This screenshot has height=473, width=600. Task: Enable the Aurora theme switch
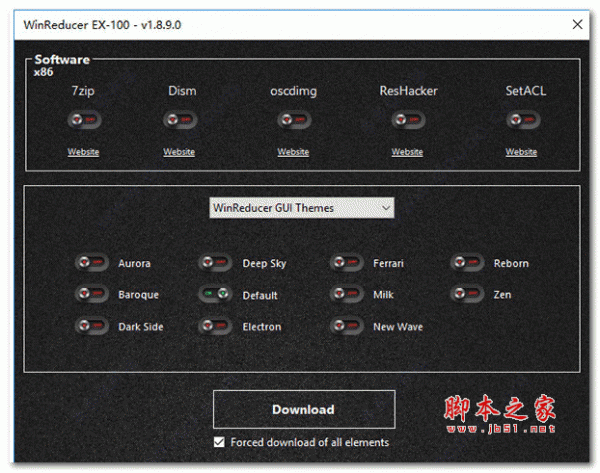(92, 263)
